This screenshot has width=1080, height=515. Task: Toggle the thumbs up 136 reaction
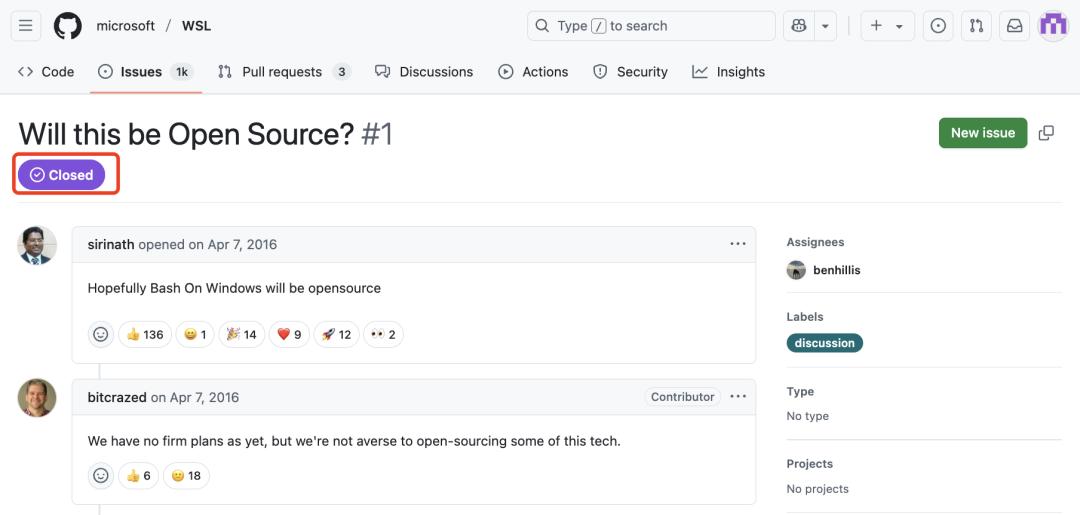[145, 335]
